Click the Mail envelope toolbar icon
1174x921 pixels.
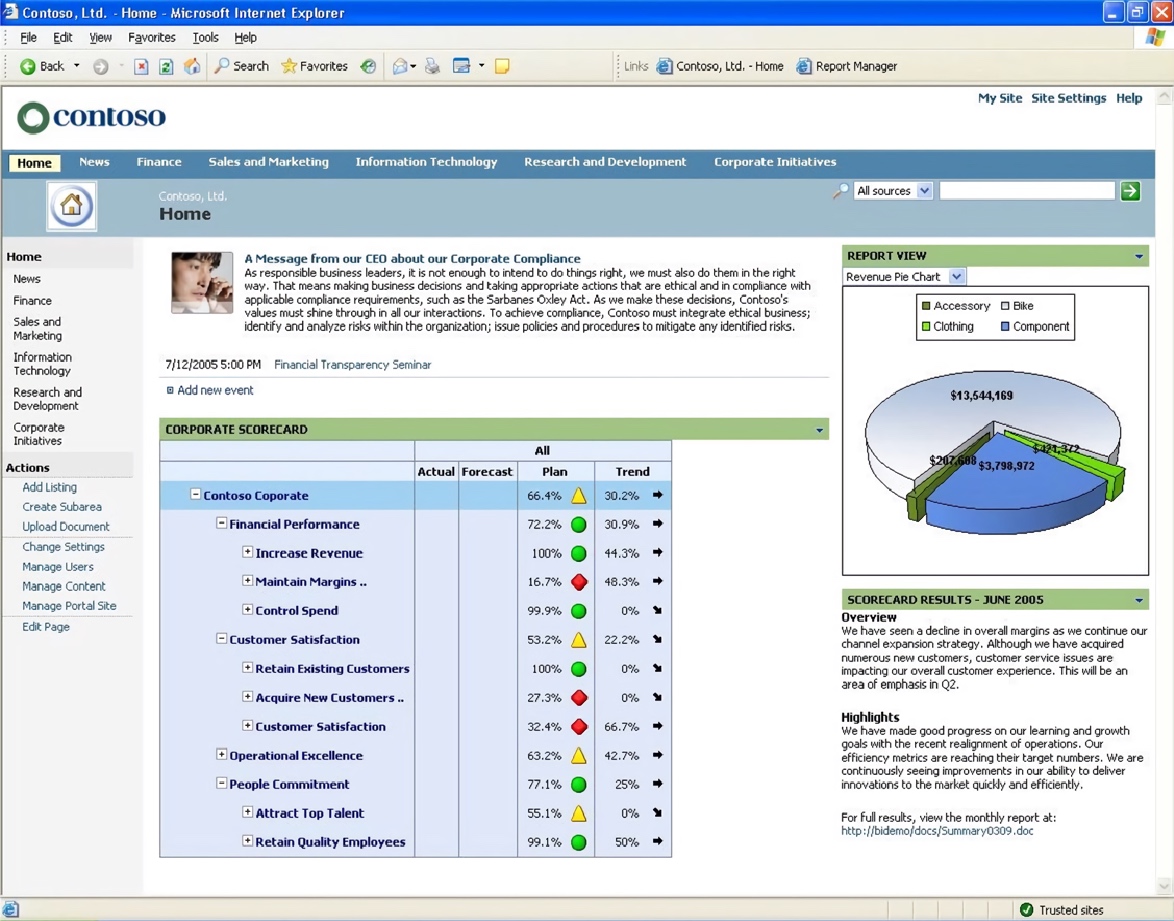click(x=401, y=67)
